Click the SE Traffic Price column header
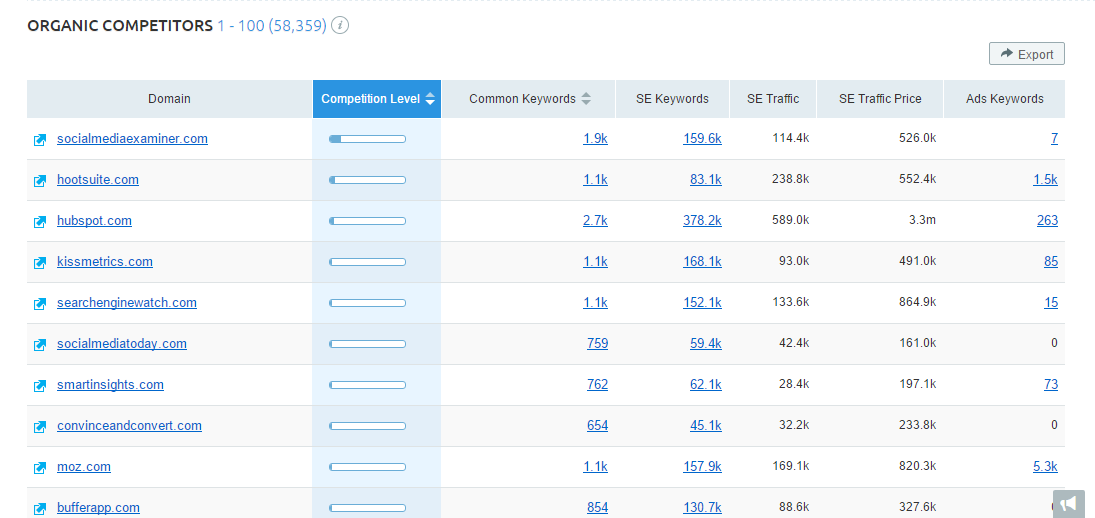The image size is (1095, 518). tap(880, 98)
